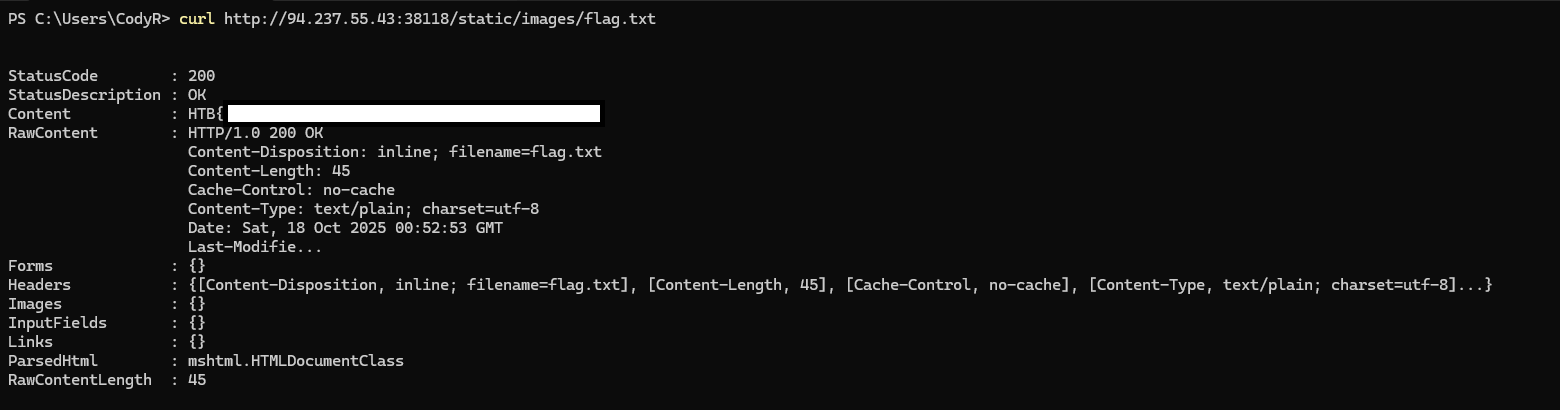
Task: Click the white redacted bar in Content
Action: (414, 114)
